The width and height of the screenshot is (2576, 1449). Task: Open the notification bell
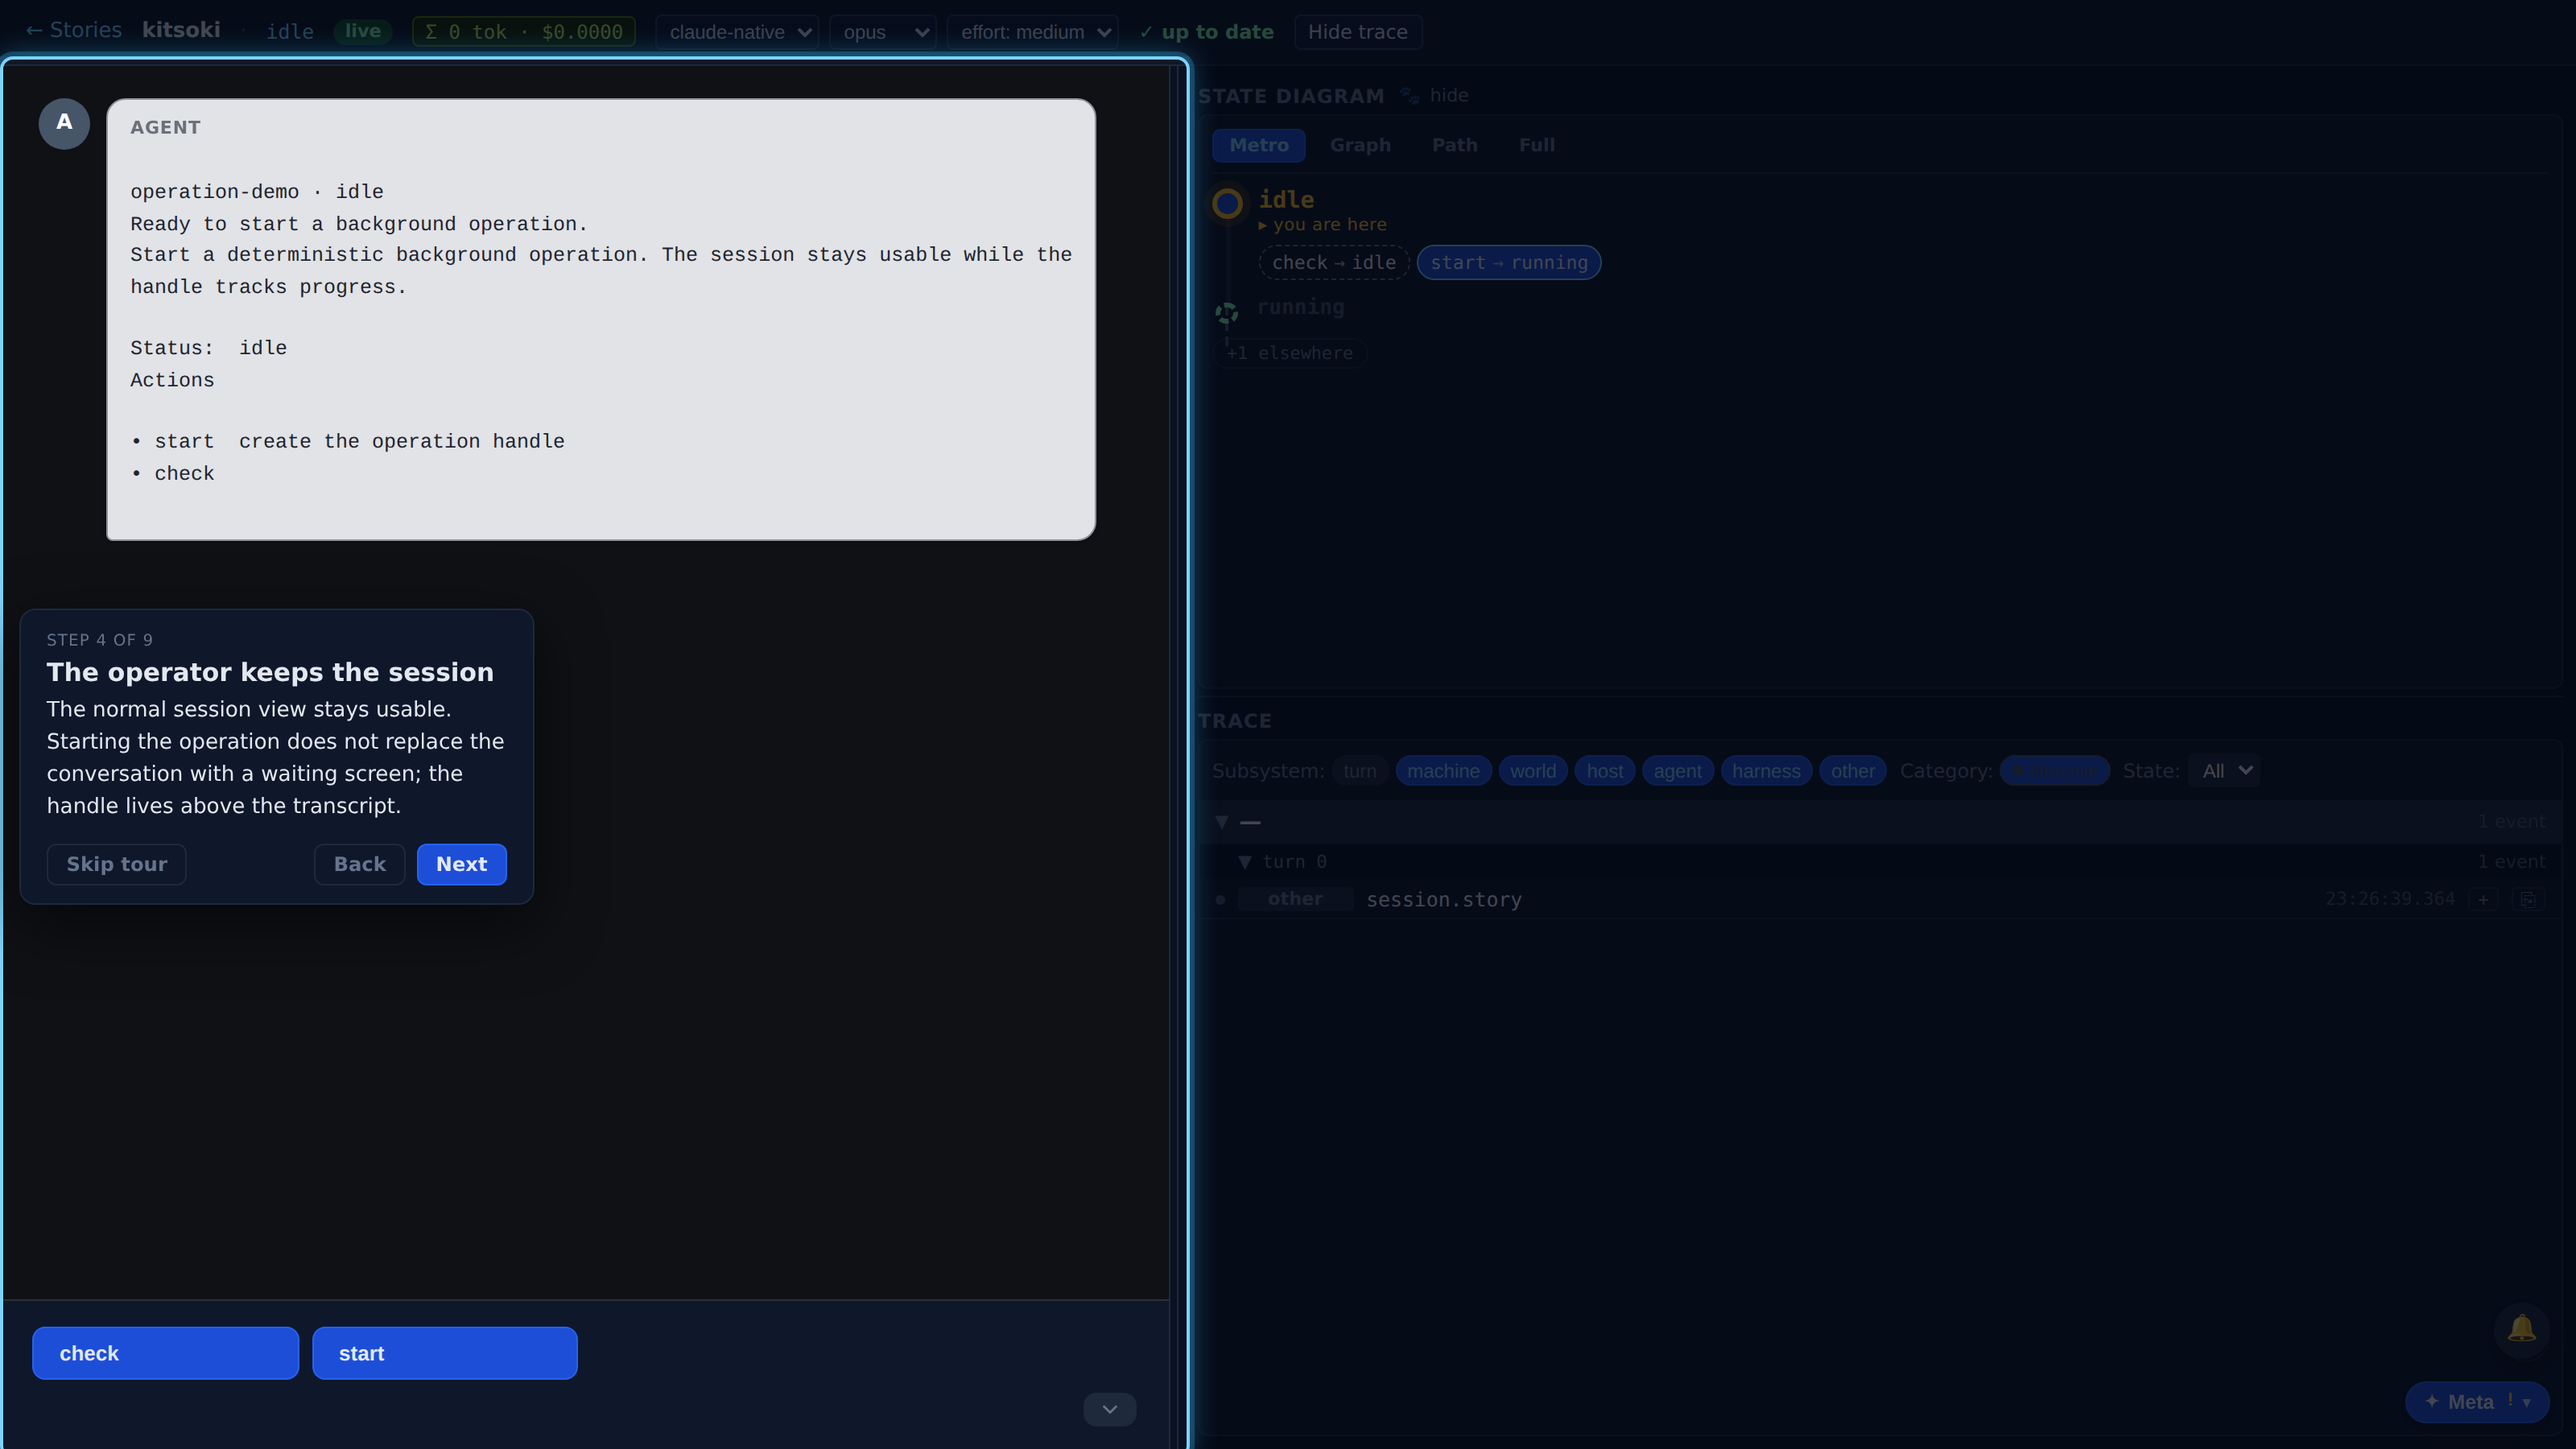pyautogui.click(x=2521, y=1328)
